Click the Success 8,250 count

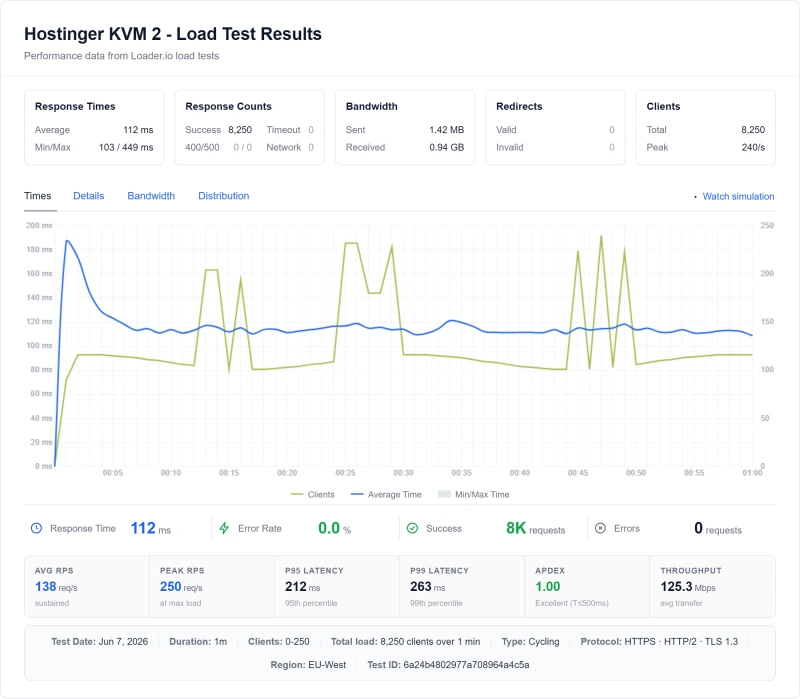240,130
